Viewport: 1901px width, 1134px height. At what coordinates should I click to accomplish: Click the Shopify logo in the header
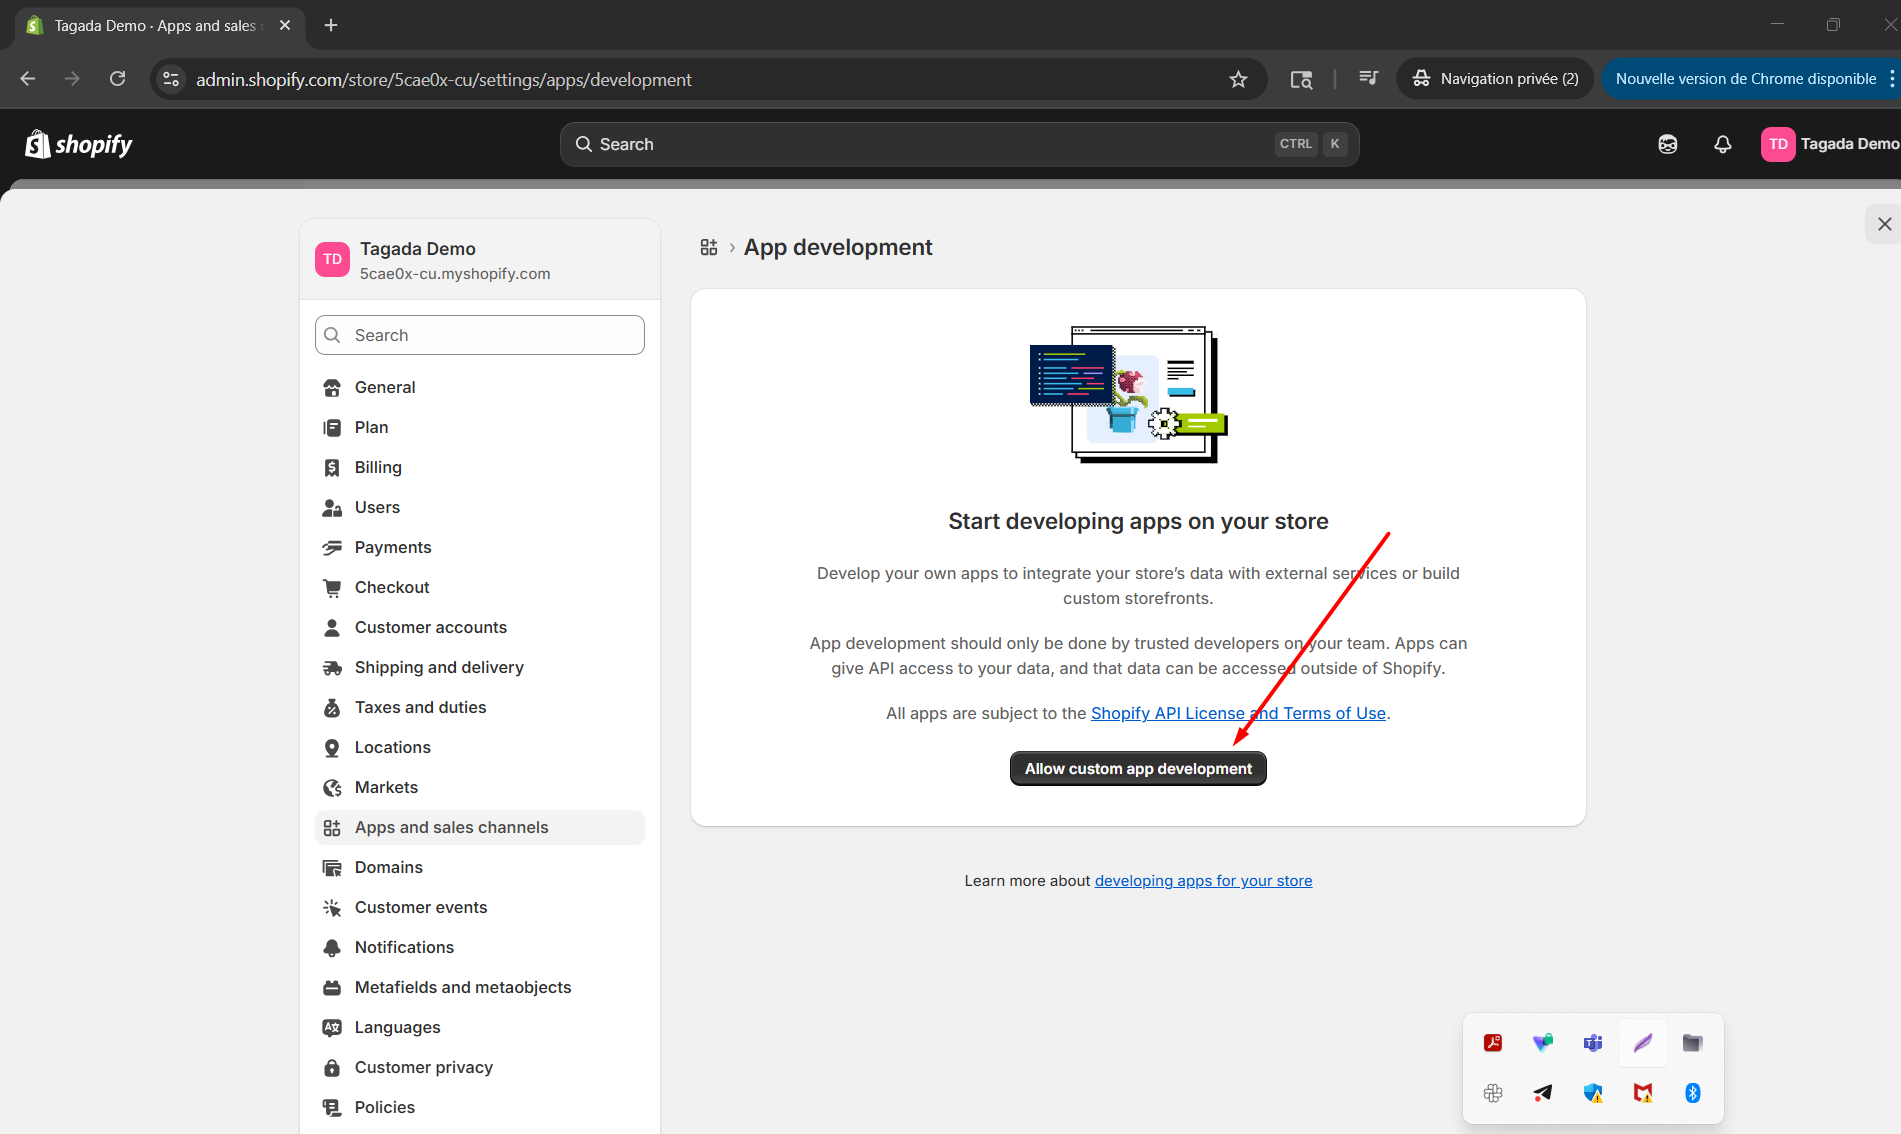[79, 145]
